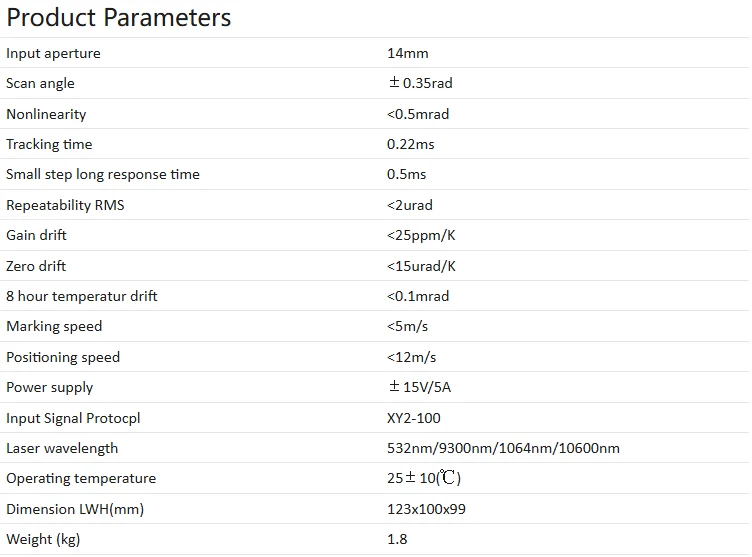Select the Laser wavelength values text

503,448
